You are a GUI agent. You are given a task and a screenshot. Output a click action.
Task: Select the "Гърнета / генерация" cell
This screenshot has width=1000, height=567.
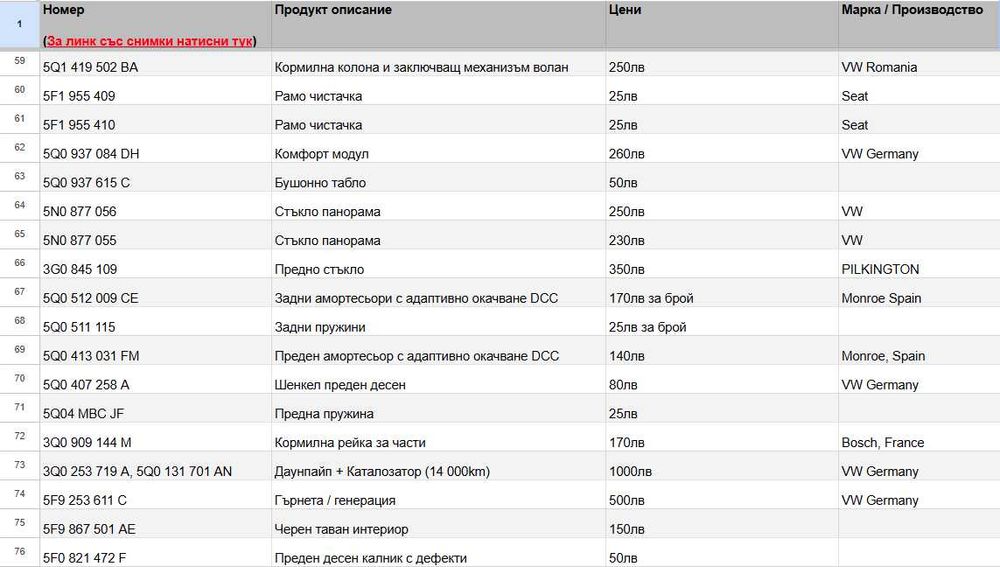[x=335, y=500]
